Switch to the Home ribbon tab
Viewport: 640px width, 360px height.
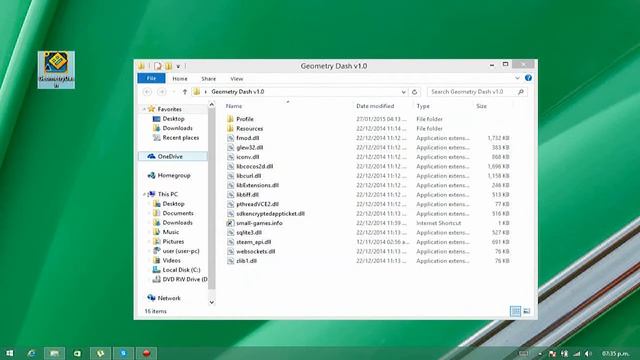point(180,78)
